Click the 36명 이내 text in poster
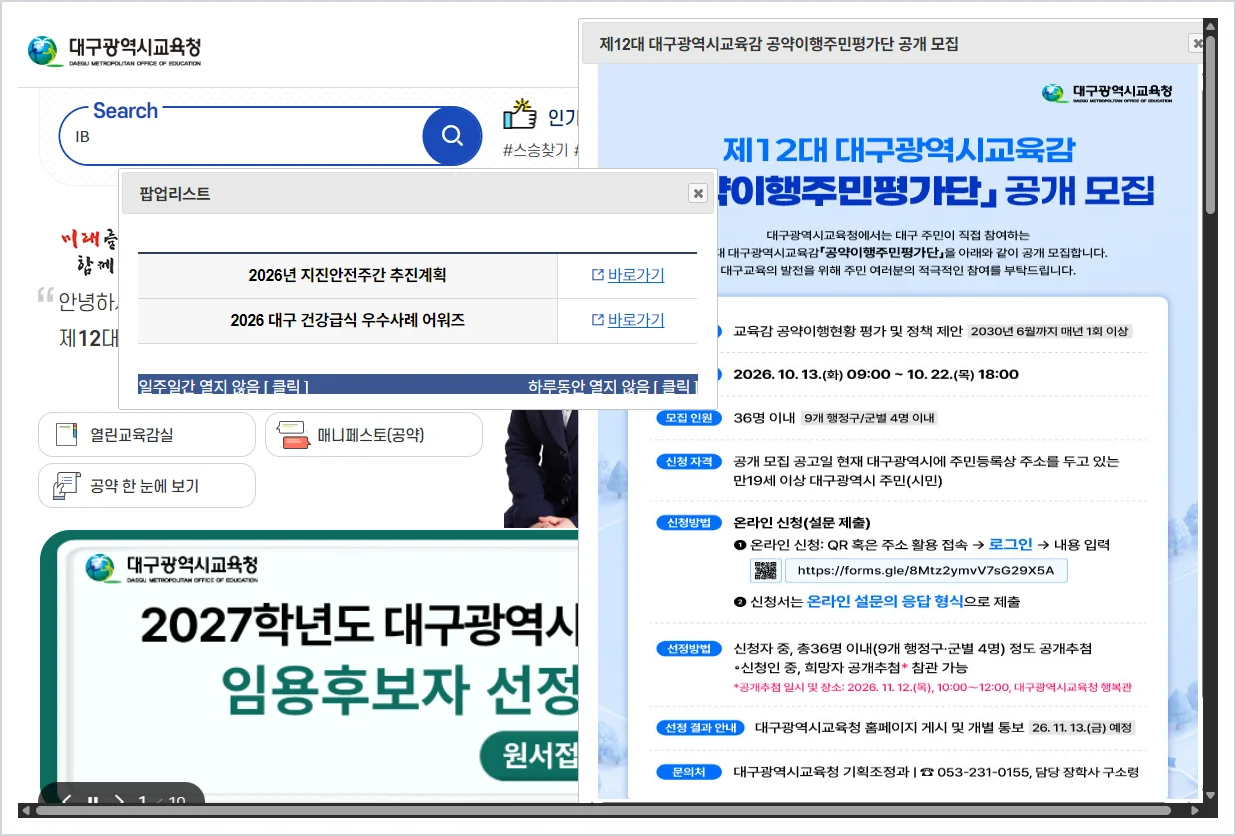 763,417
